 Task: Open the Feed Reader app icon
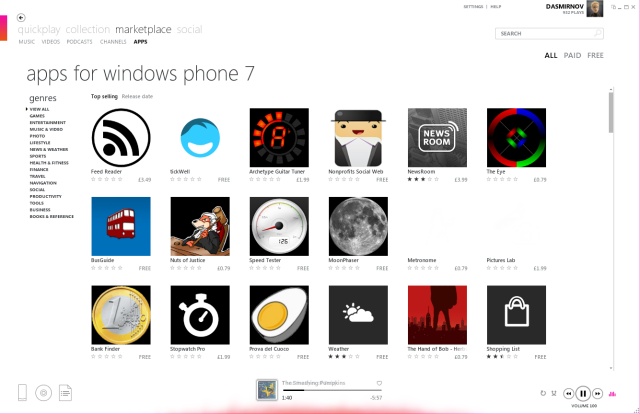point(121,138)
